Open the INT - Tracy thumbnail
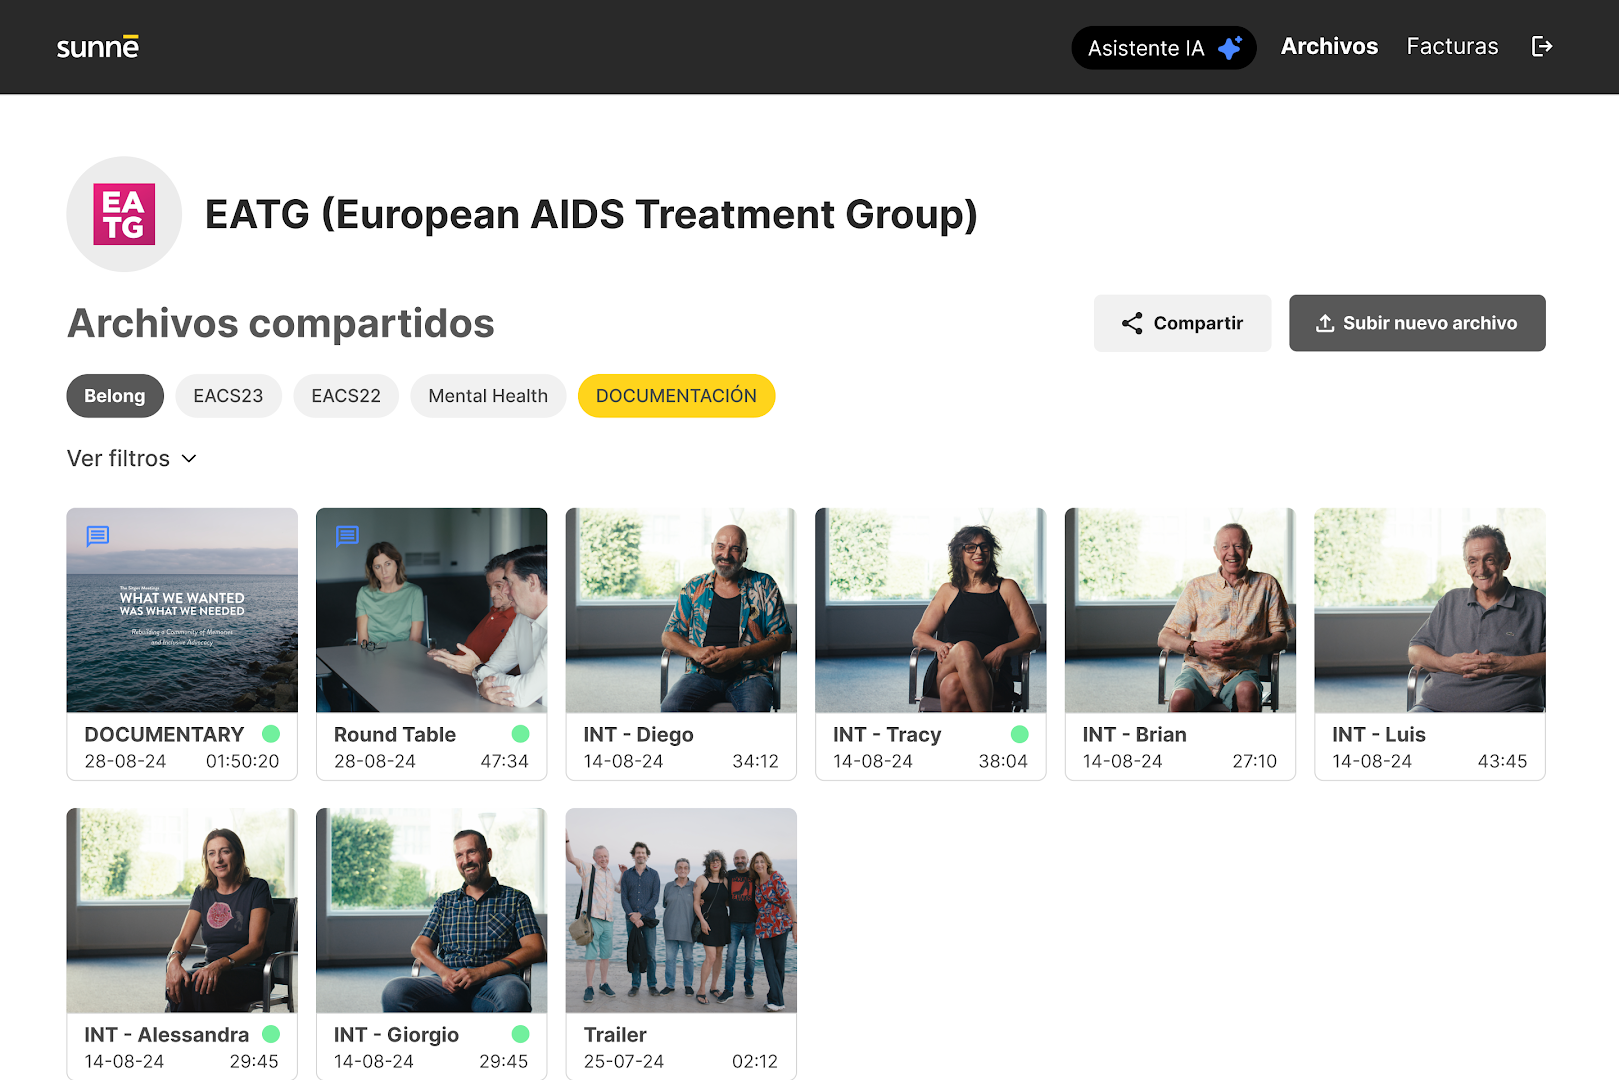Image resolution: width=1619 pixels, height=1080 pixels. click(x=930, y=610)
